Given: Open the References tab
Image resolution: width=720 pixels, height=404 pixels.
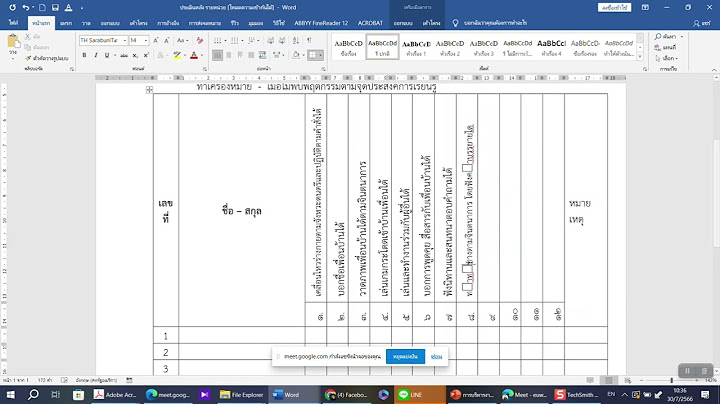Looking at the screenshot, I should (168, 22).
